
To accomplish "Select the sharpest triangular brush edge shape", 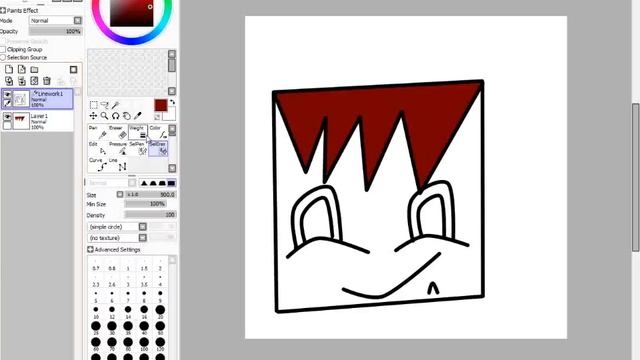I will tap(144, 183).
